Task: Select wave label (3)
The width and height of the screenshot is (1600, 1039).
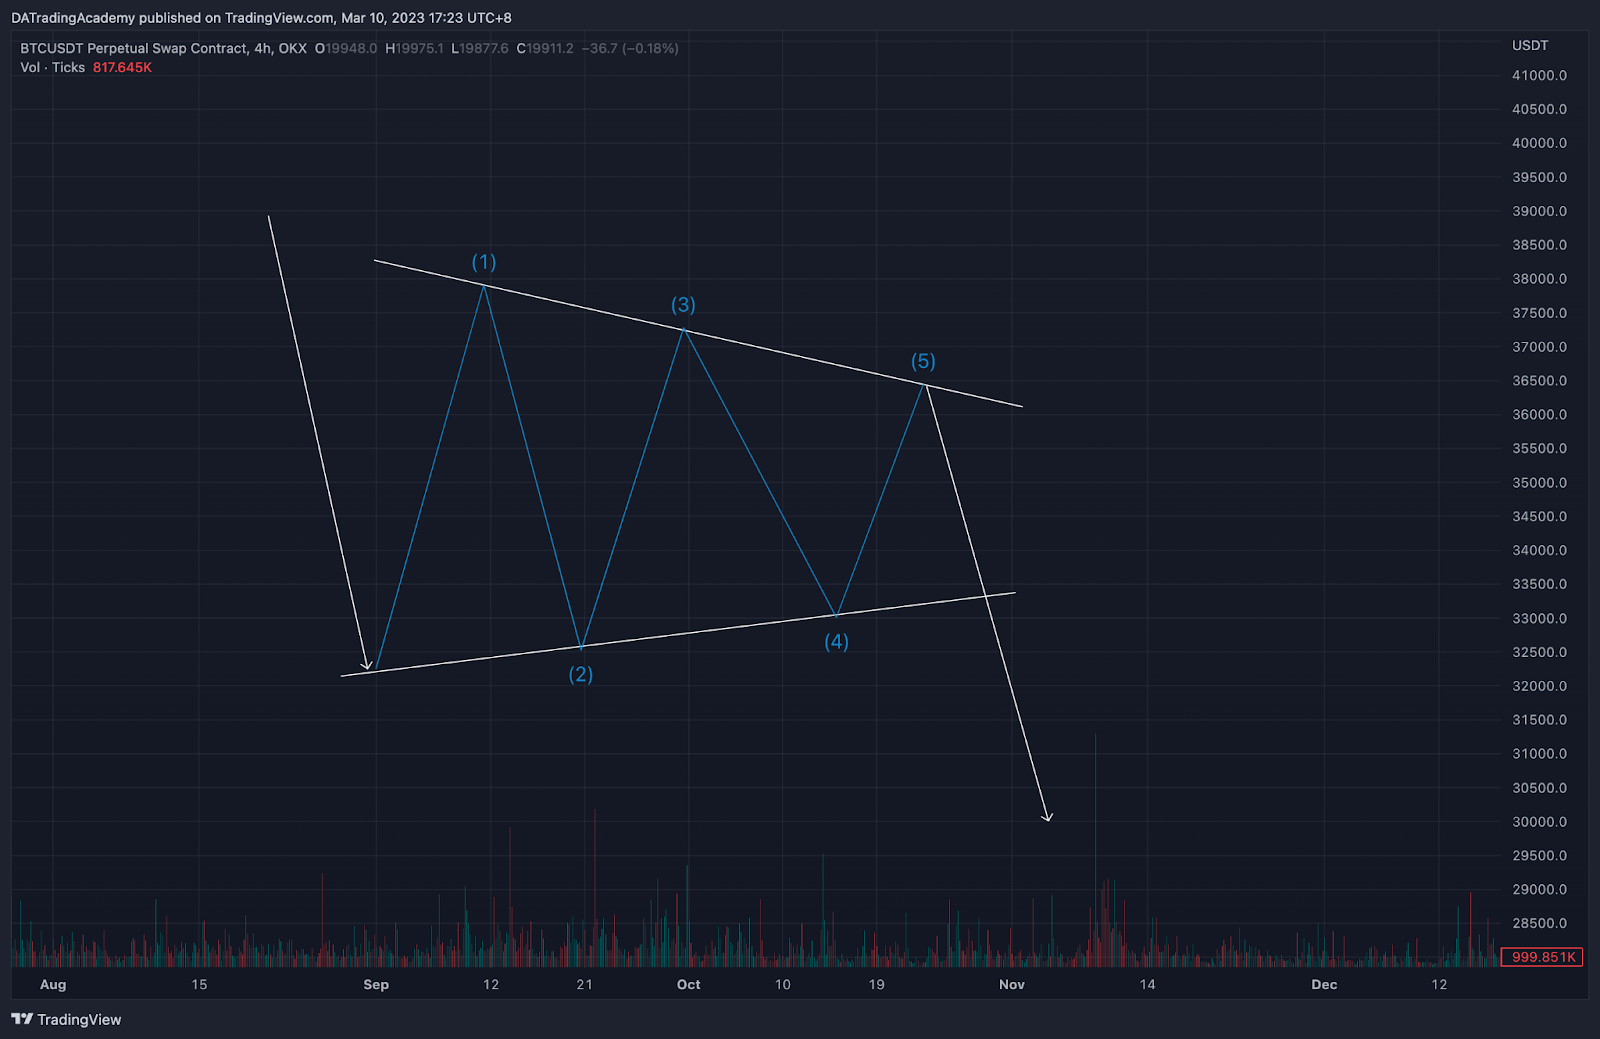Action: pos(683,305)
